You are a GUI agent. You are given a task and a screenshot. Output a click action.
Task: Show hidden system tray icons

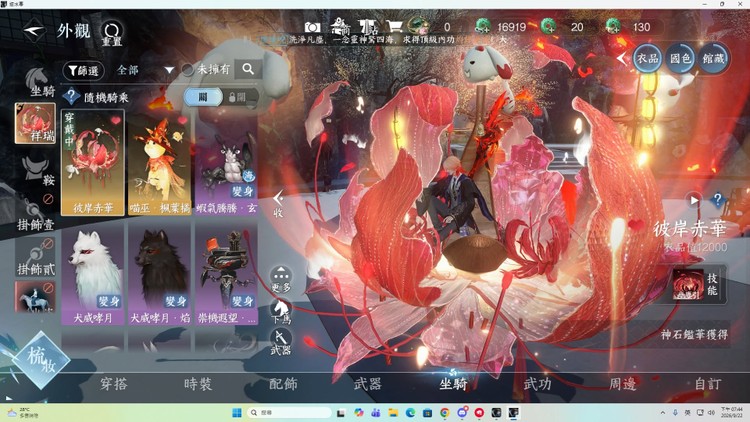click(x=662, y=412)
